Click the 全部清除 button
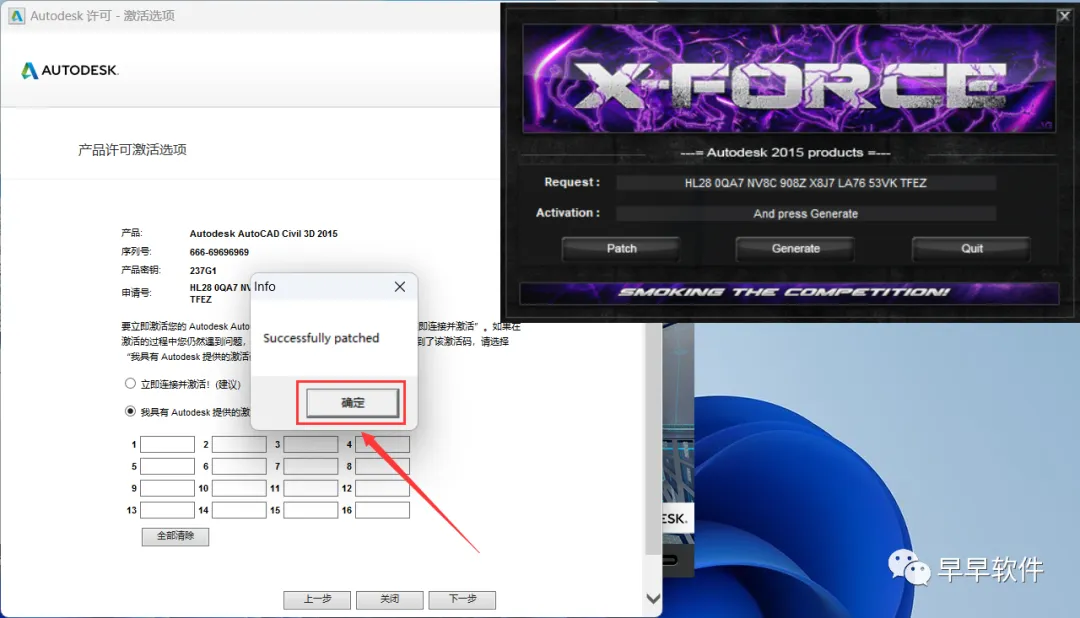Screen dimensions: 1080x618 click(175, 536)
